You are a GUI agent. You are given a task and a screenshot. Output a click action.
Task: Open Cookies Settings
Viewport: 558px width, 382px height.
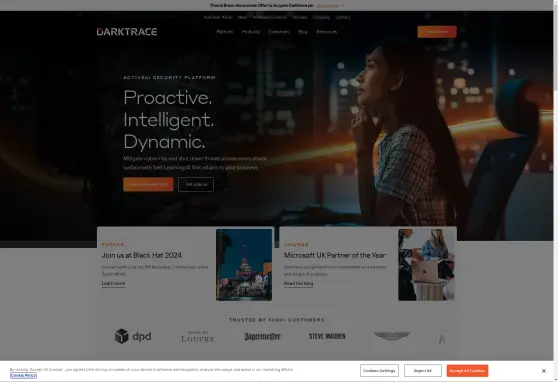[x=379, y=371]
